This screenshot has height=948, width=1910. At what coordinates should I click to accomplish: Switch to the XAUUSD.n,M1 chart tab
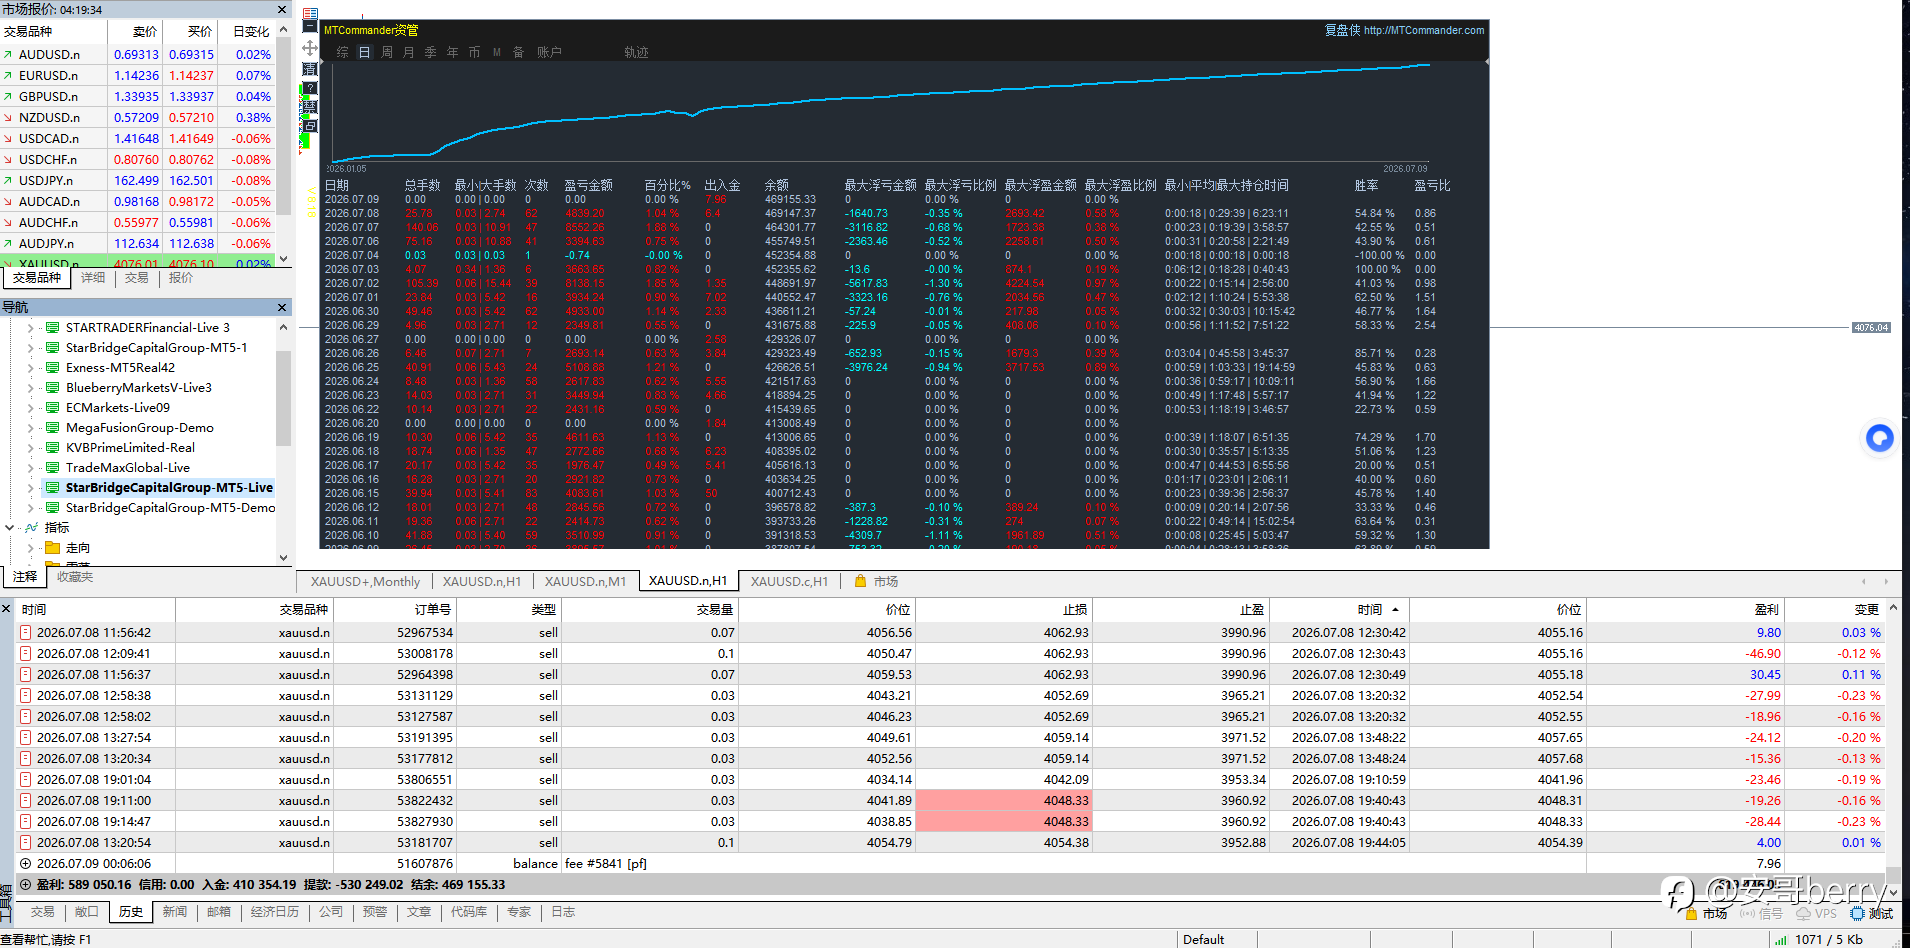click(x=585, y=581)
